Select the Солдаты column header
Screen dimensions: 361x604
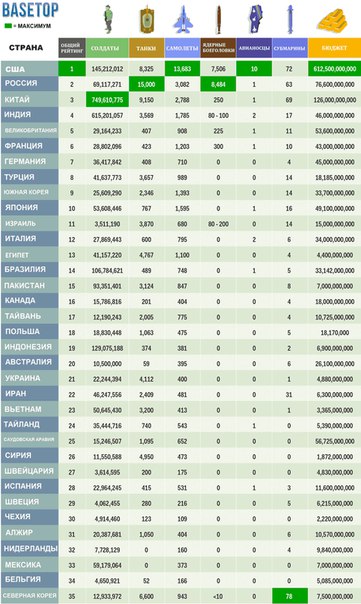pos(107,48)
